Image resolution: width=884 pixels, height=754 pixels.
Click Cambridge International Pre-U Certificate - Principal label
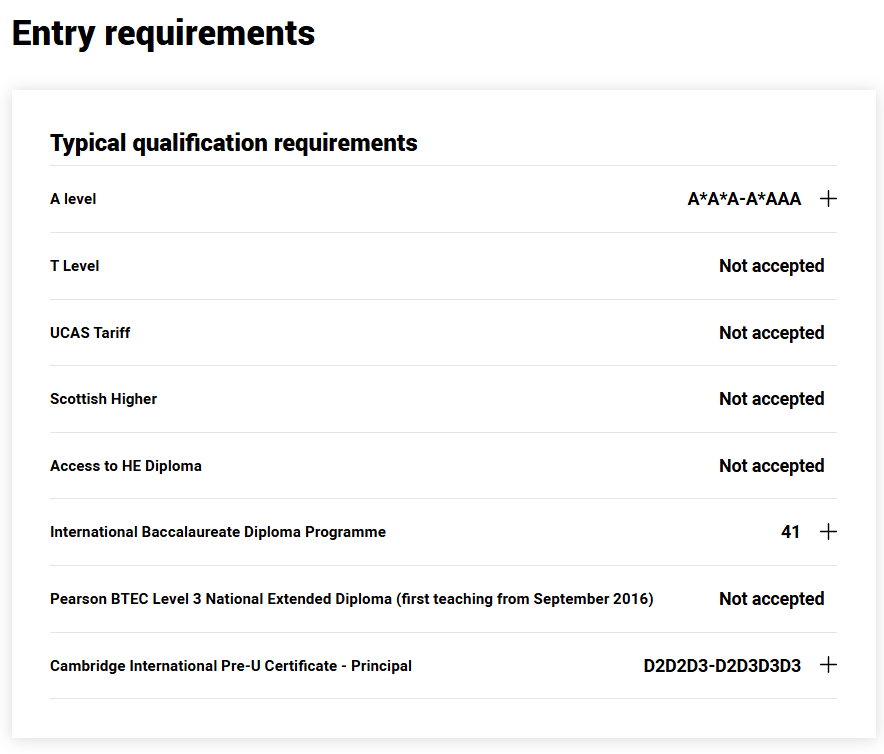[x=231, y=665]
